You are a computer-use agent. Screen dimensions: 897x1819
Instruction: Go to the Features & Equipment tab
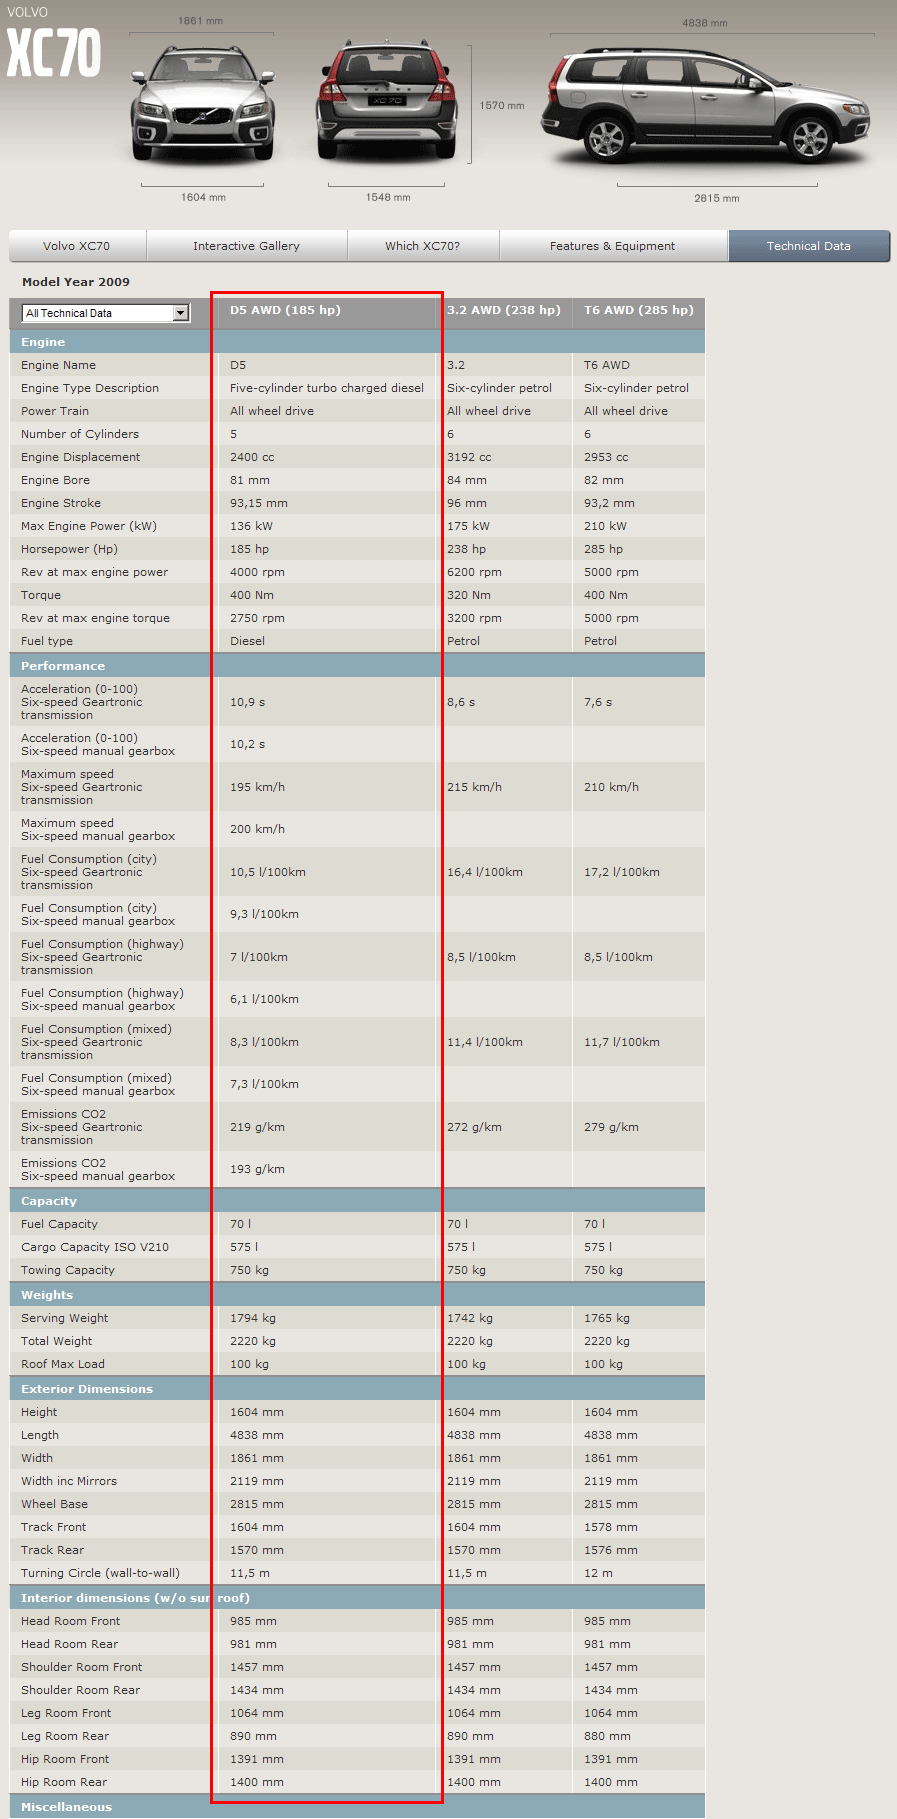612,246
